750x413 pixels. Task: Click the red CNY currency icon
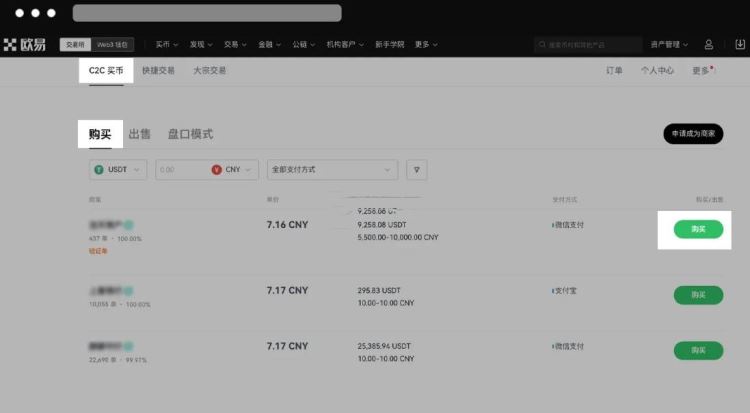click(x=217, y=170)
